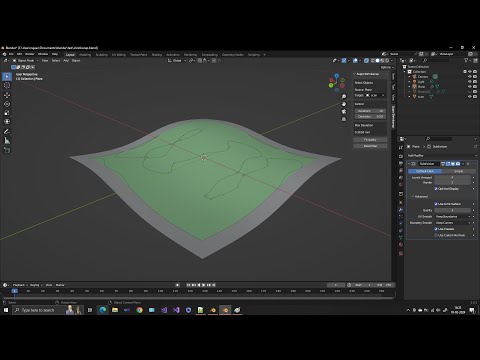Toggle Use Creases checkbox
Viewport: 480px width, 360px height.
(x=436, y=229)
